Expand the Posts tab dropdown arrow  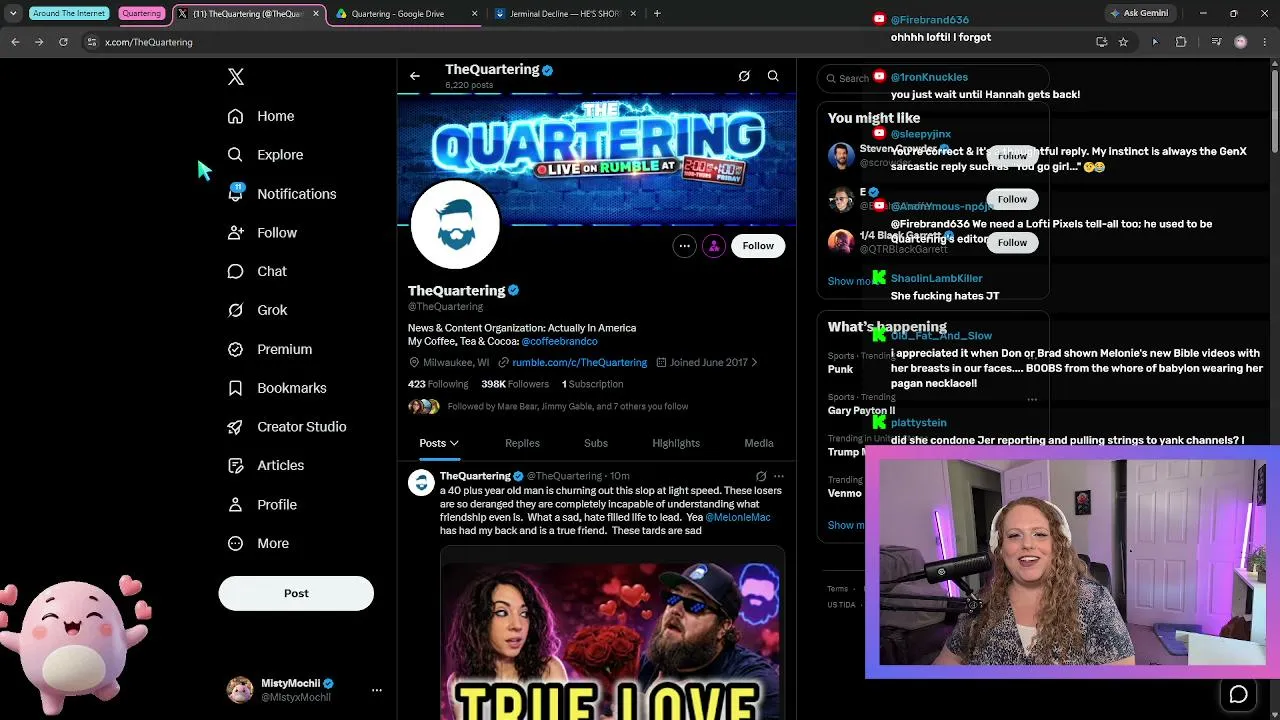(x=454, y=443)
